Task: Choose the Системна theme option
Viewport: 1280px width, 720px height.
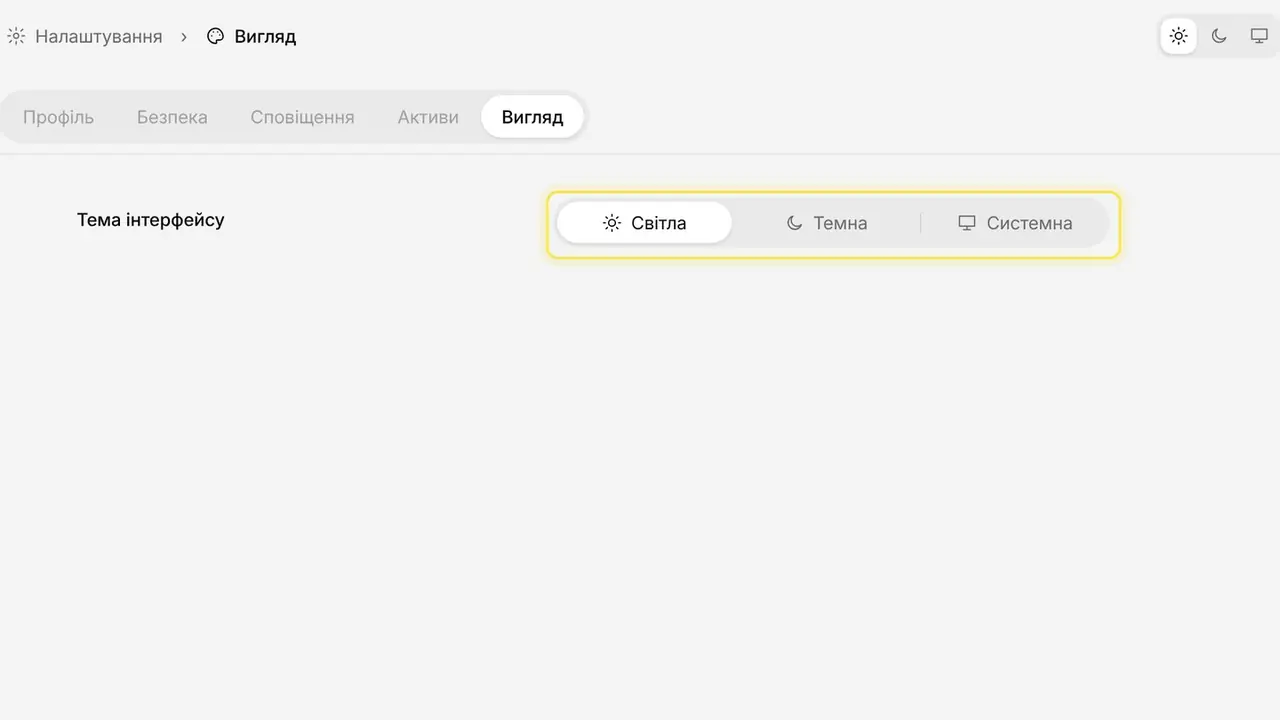Action: click(x=1015, y=223)
